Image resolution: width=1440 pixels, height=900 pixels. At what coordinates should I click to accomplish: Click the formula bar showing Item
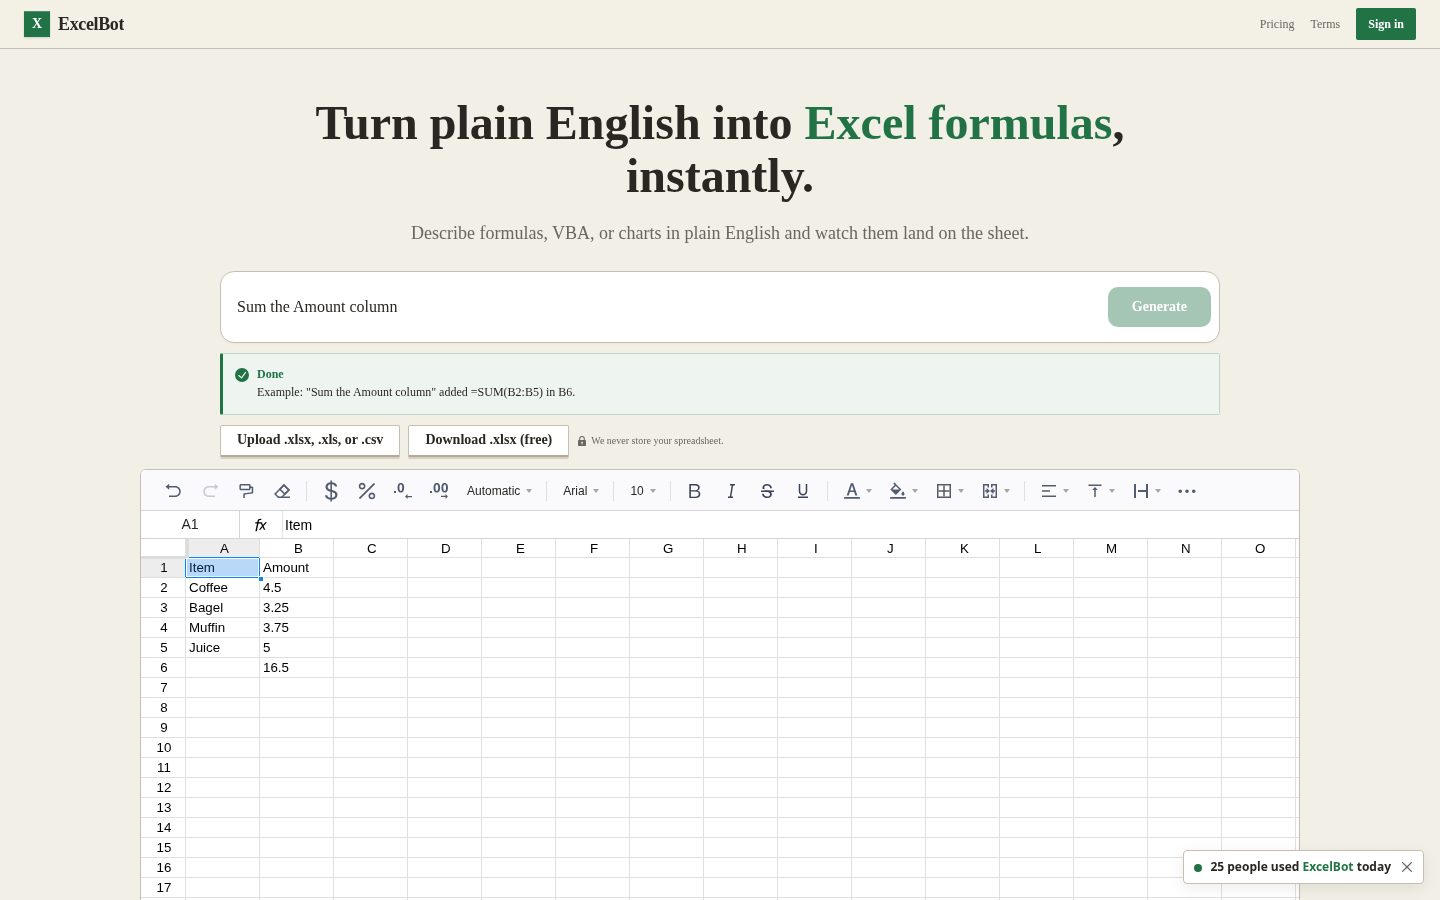[x=790, y=525]
